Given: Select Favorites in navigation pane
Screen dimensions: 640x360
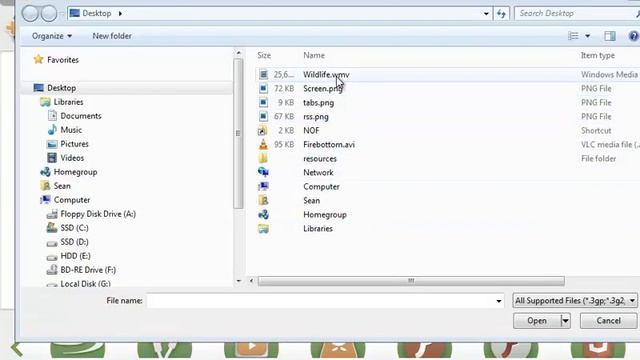Looking at the screenshot, I should coord(56,60).
